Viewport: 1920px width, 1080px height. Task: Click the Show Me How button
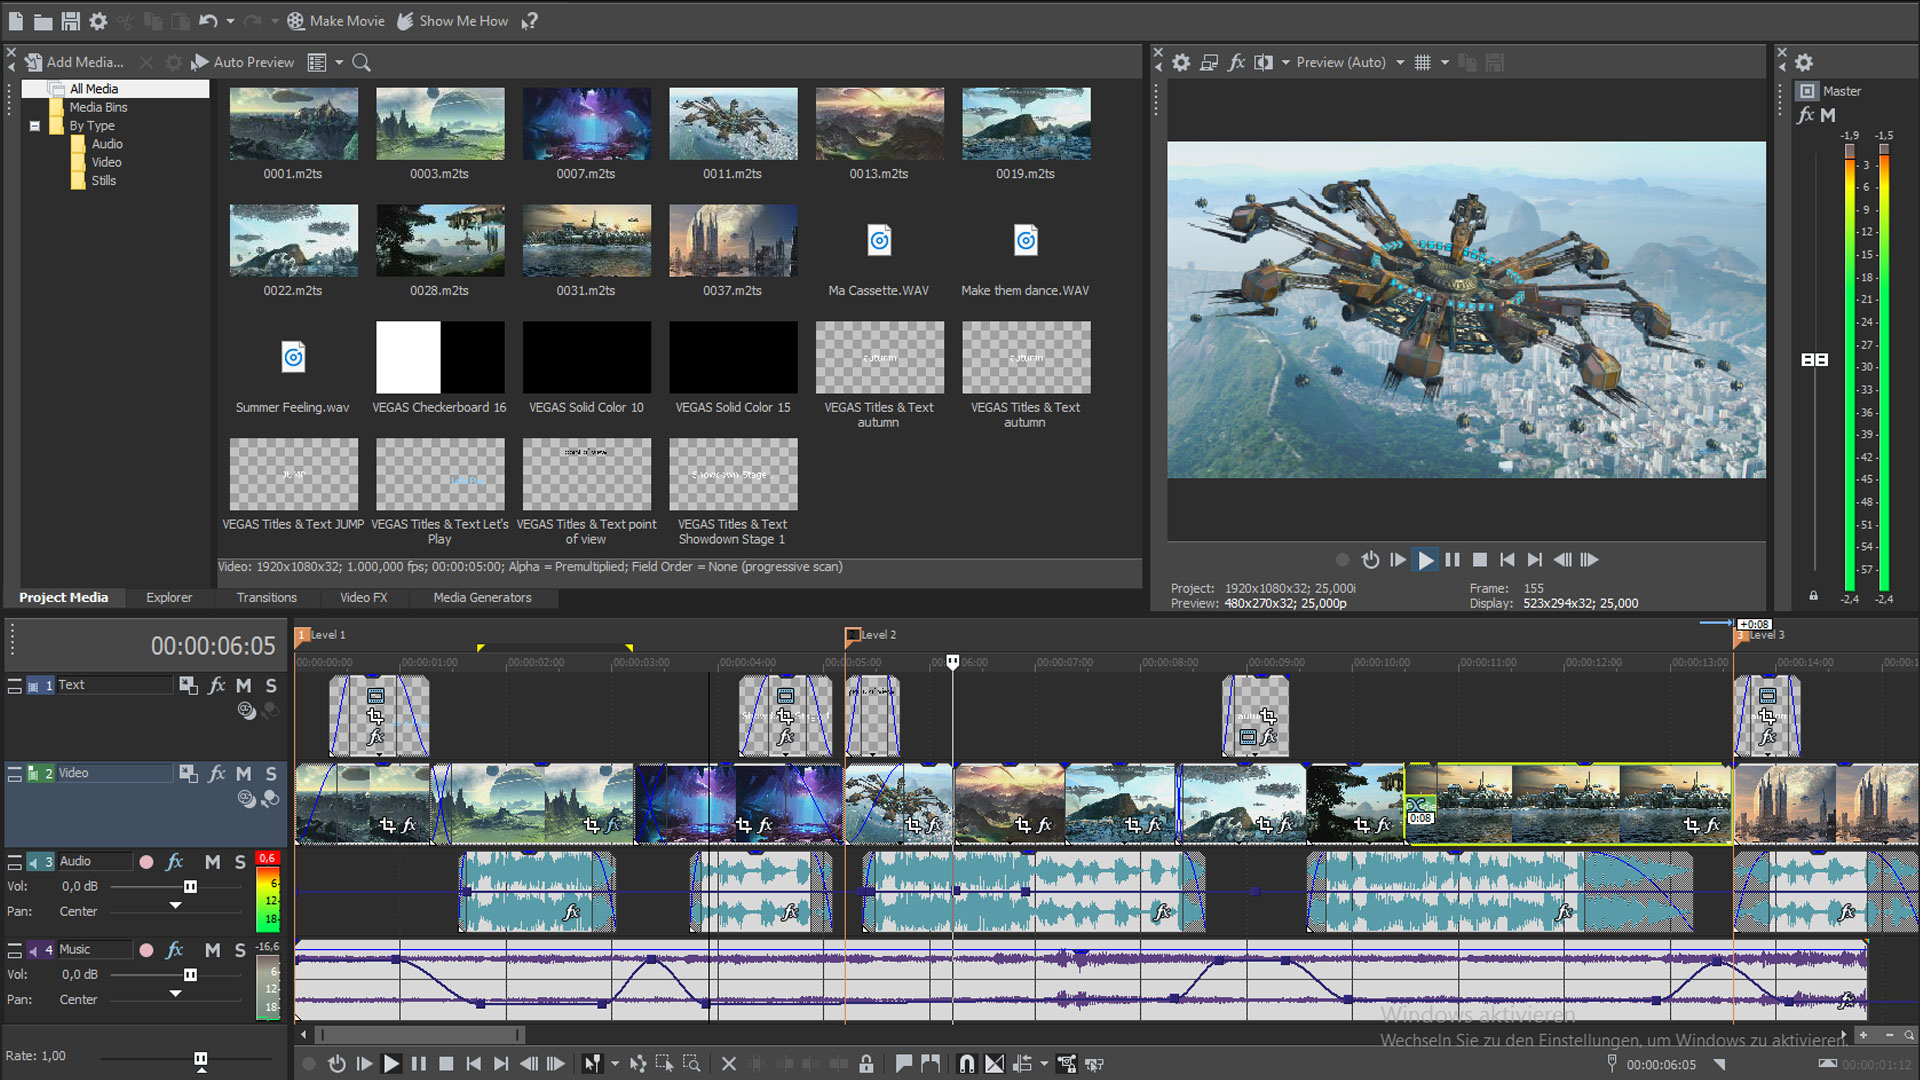453,20
